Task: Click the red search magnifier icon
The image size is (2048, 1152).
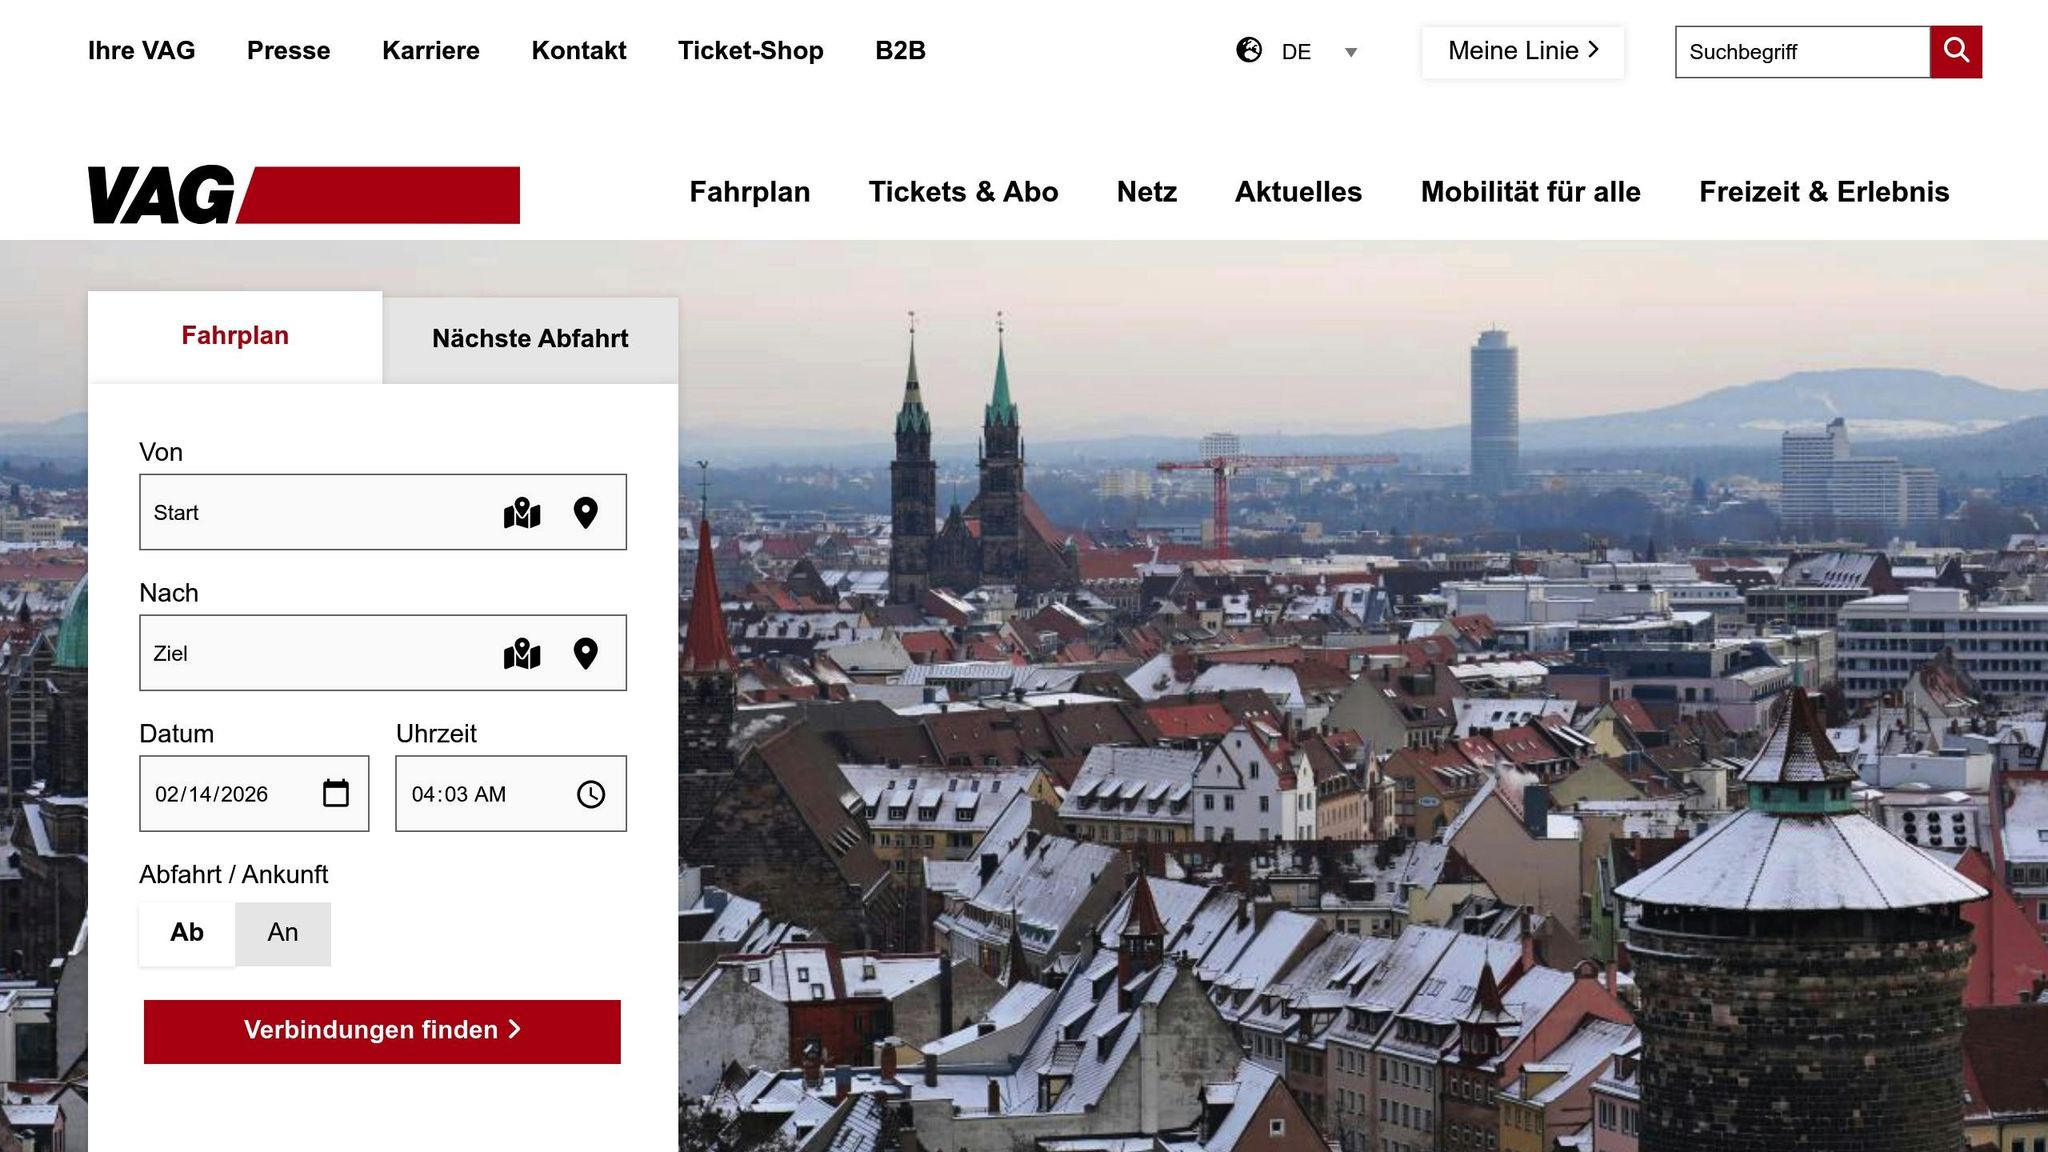Action: tap(1955, 51)
